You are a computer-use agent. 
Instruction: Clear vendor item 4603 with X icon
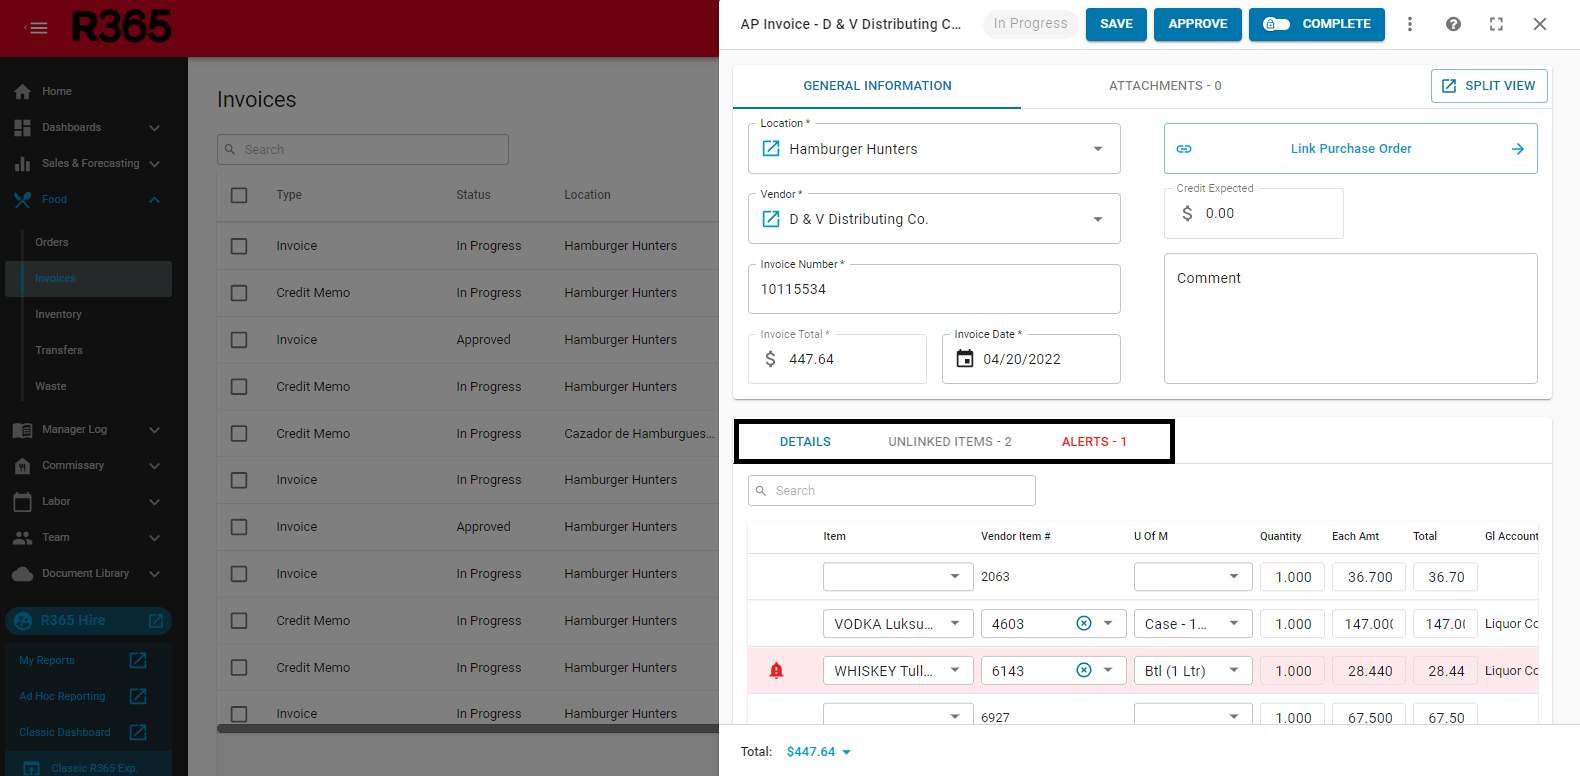[x=1083, y=623]
